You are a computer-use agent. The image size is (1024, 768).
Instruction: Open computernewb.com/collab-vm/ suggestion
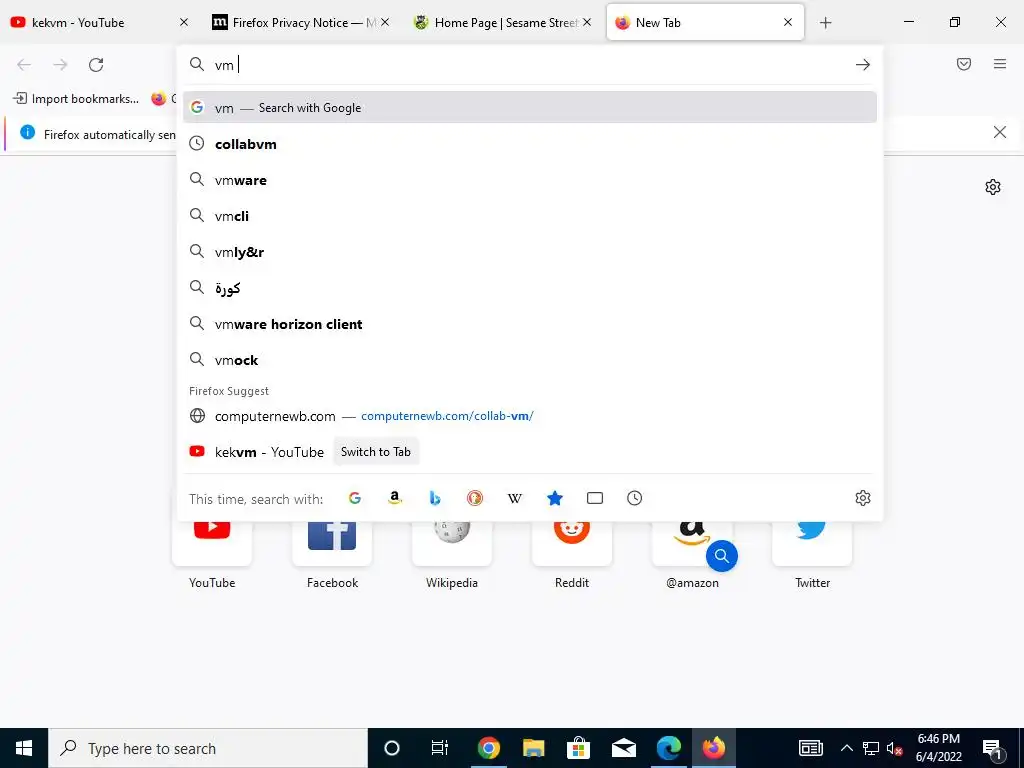pyautogui.click(x=530, y=416)
